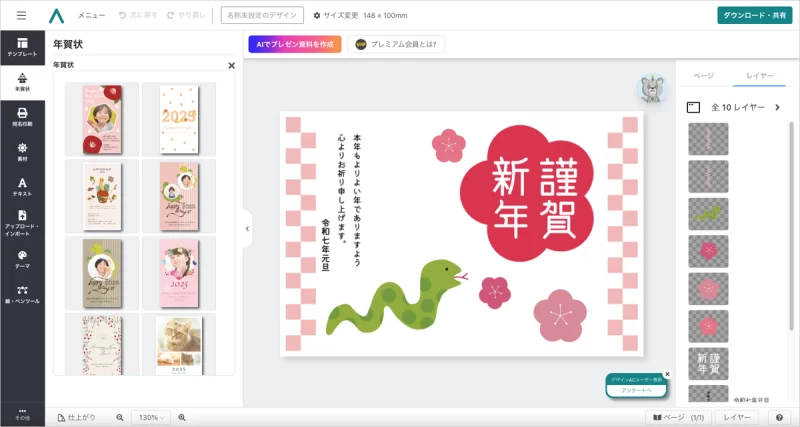This screenshot has height=427, width=800.
Task: Switch to the ページ tab
Action: pyautogui.click(x=704, y=76)
